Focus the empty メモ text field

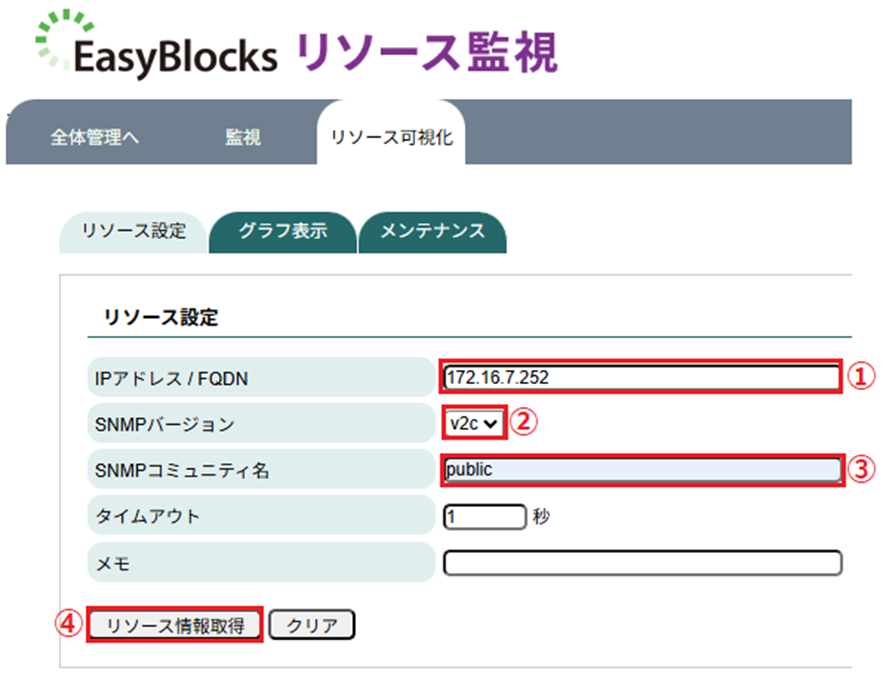click(x=641, y=563)
